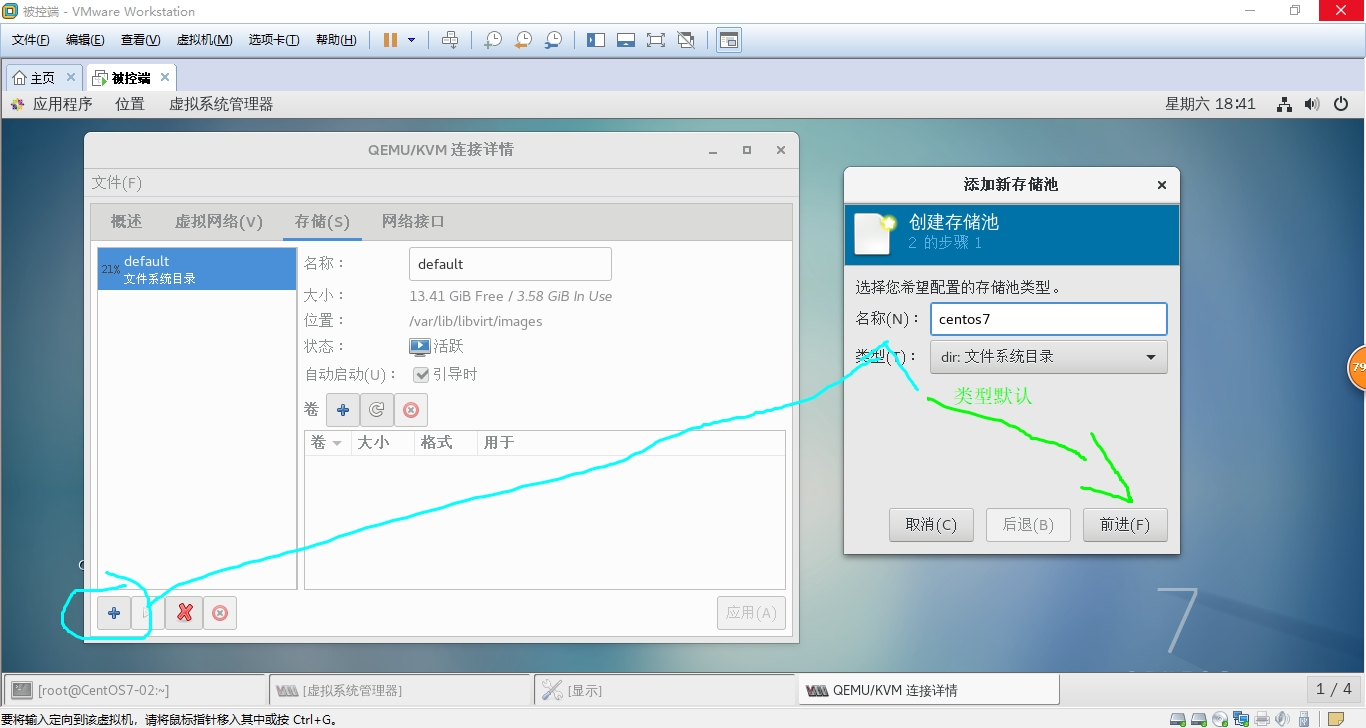Open the 查看(V) menu

[141, 40]
